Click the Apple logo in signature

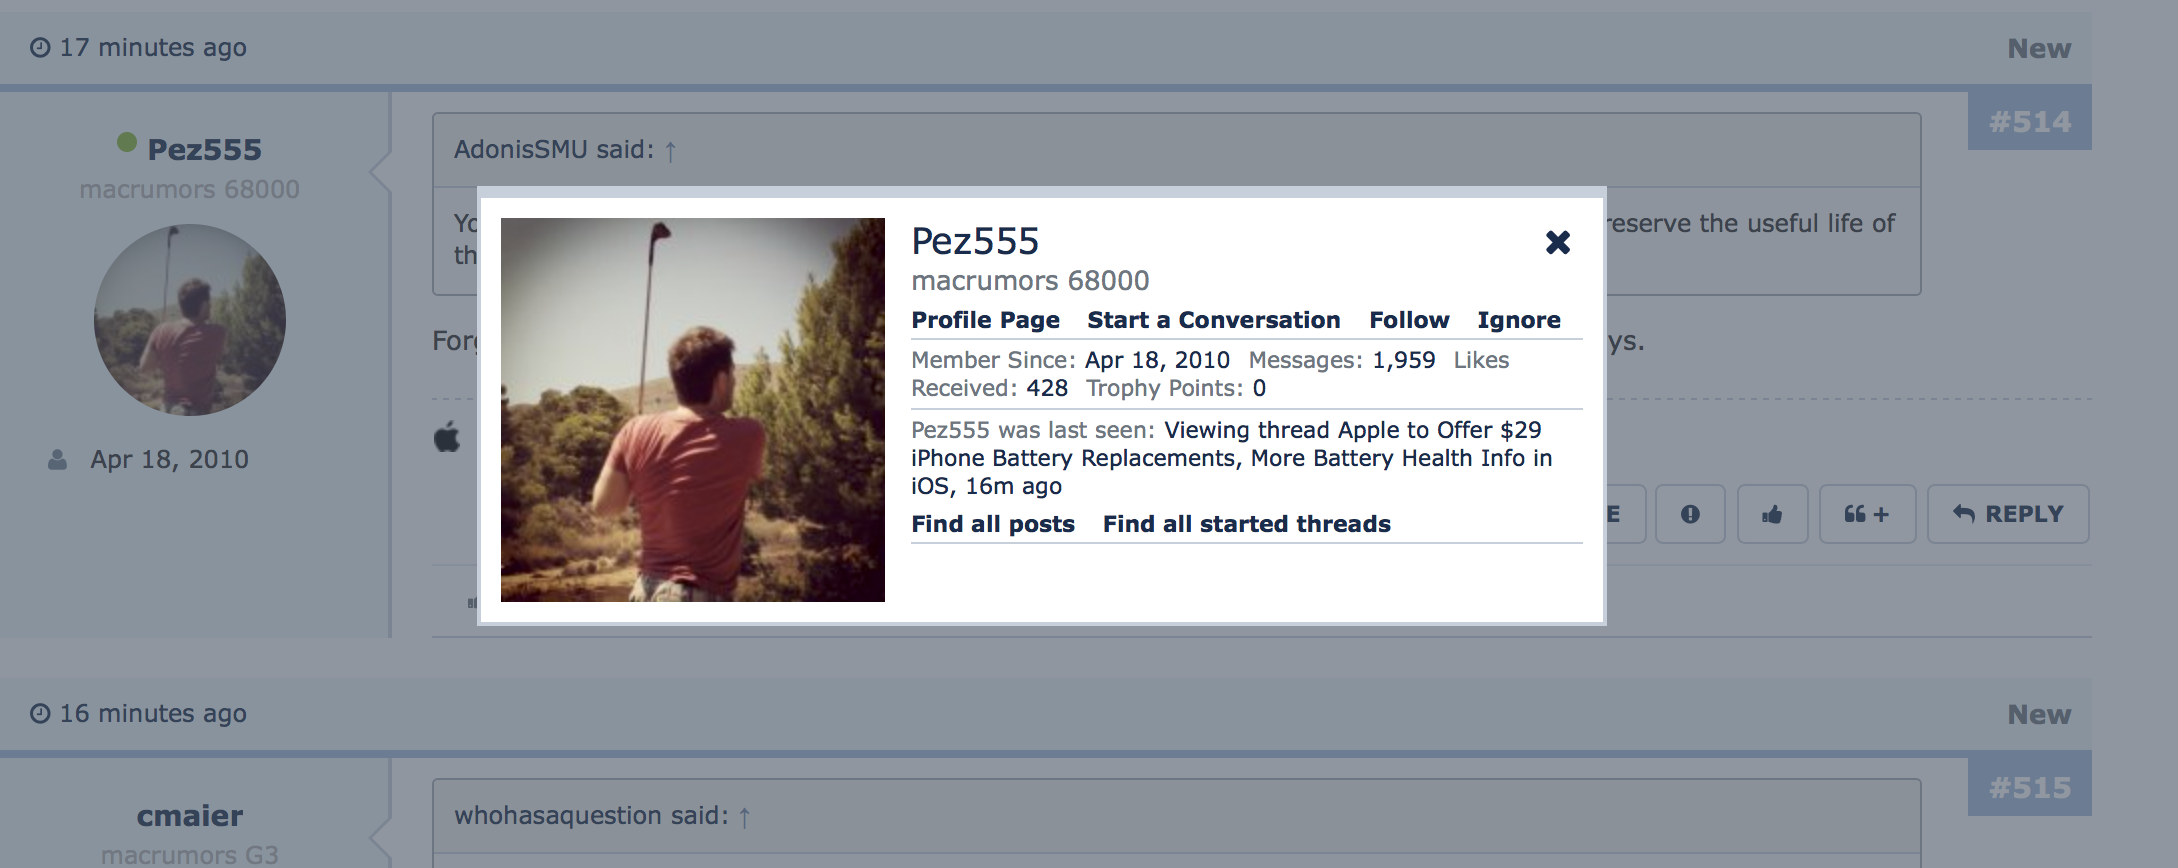coord(447,437)
